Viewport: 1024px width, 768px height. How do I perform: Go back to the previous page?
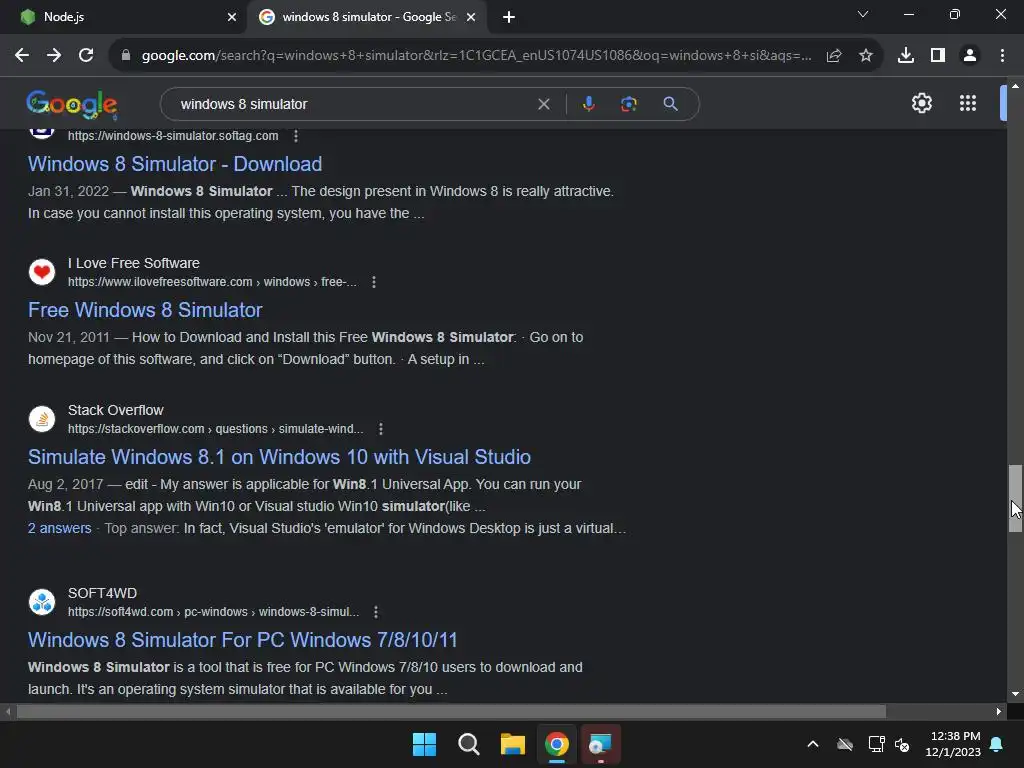(22, 56)
